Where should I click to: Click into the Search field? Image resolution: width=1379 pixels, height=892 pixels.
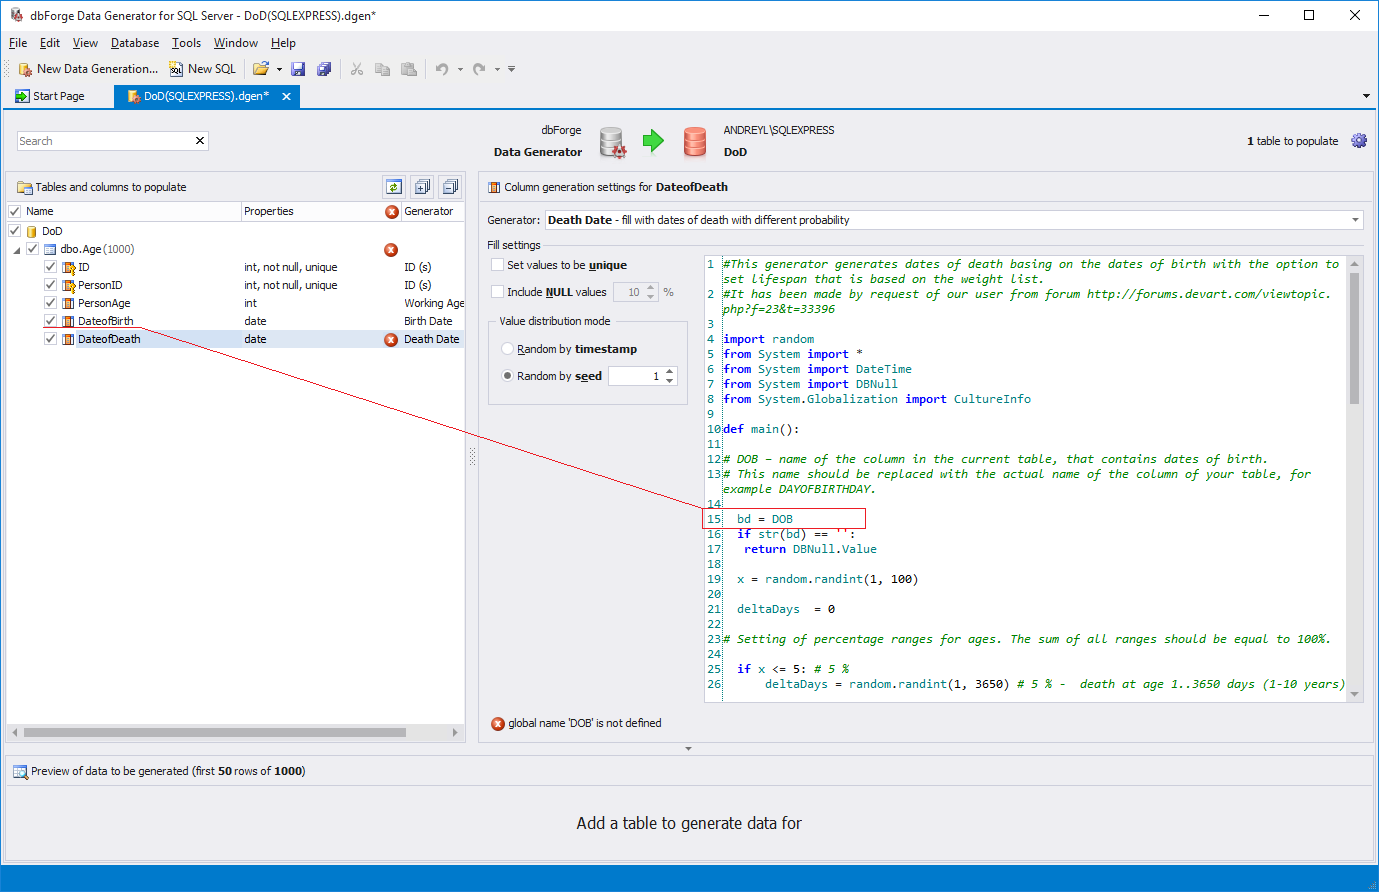(x=105, y=141)
